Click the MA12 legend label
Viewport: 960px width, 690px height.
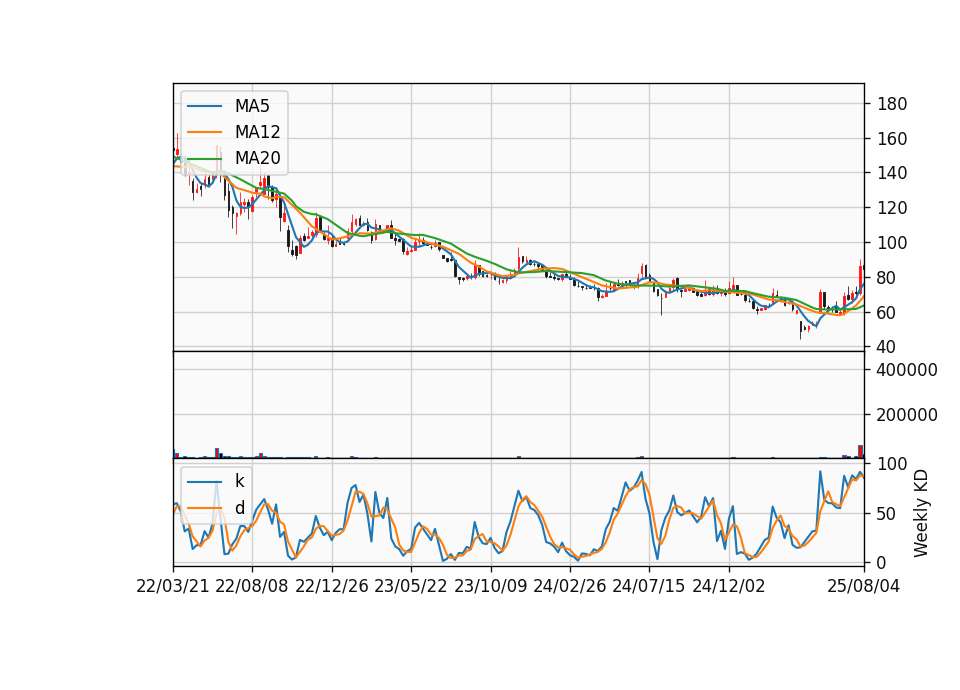point(257,132)
